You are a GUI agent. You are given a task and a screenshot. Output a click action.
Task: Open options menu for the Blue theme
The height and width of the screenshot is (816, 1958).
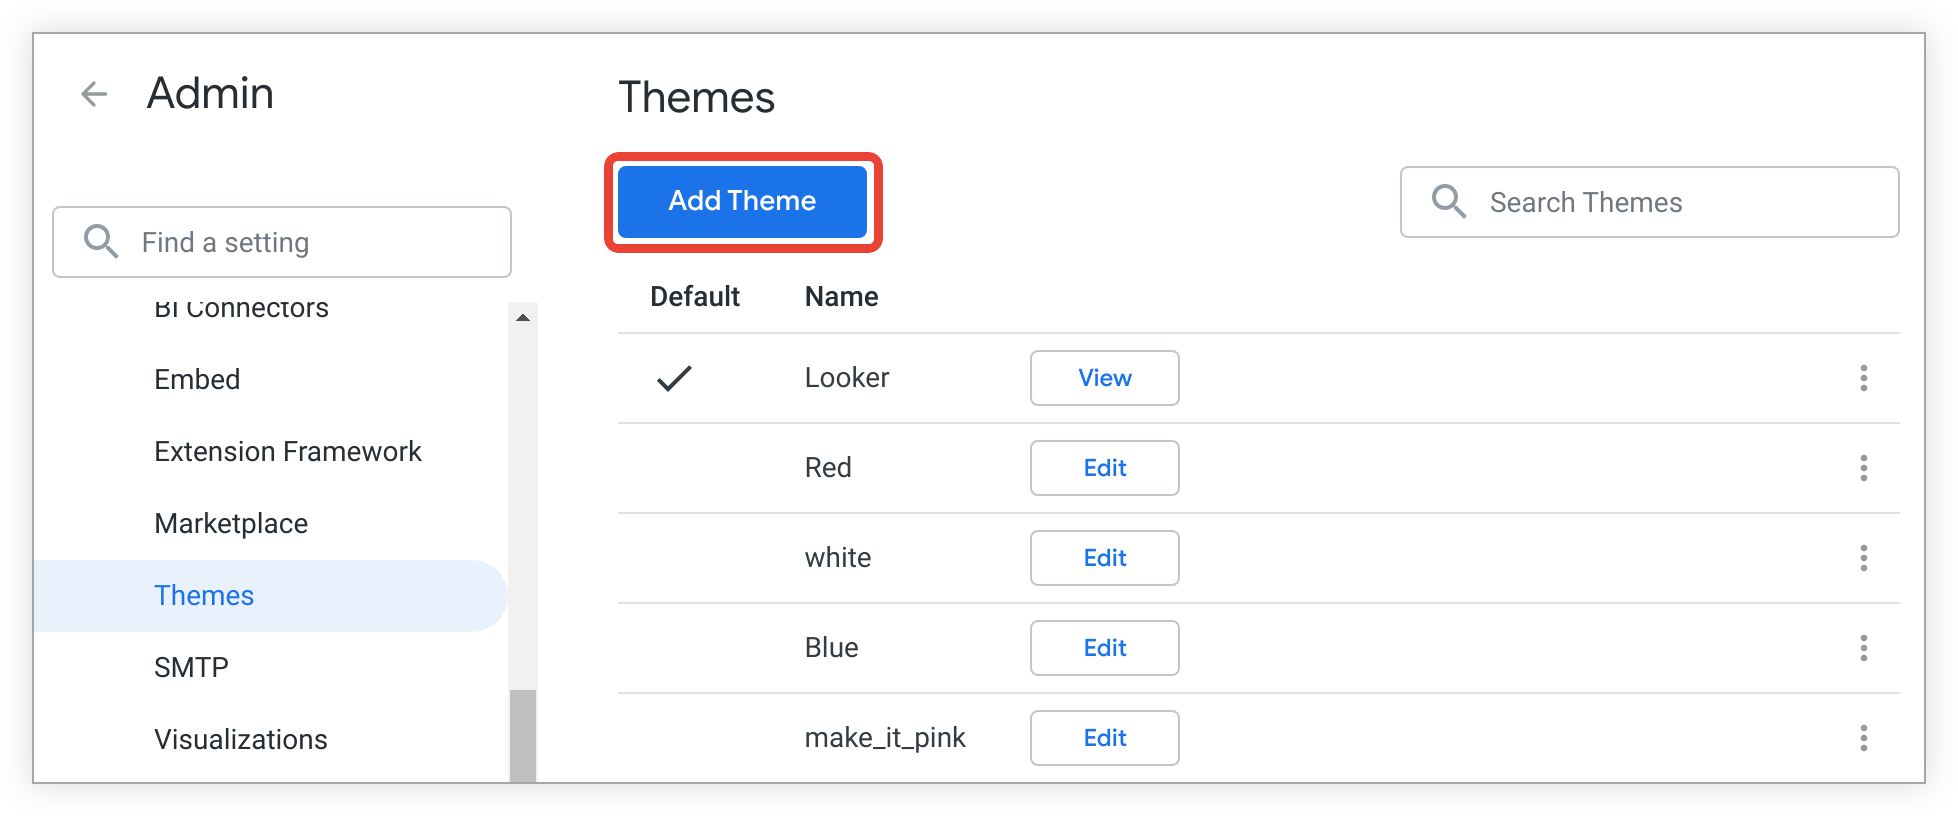(1864, 648)
